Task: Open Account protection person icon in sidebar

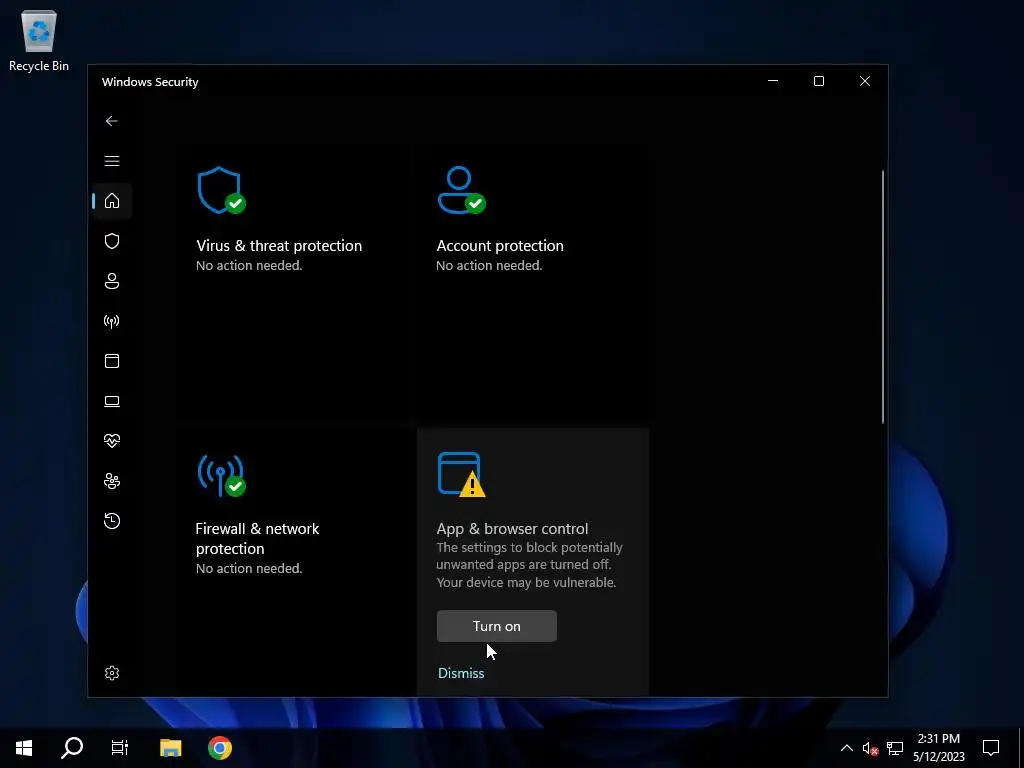Action: point(112,281)
